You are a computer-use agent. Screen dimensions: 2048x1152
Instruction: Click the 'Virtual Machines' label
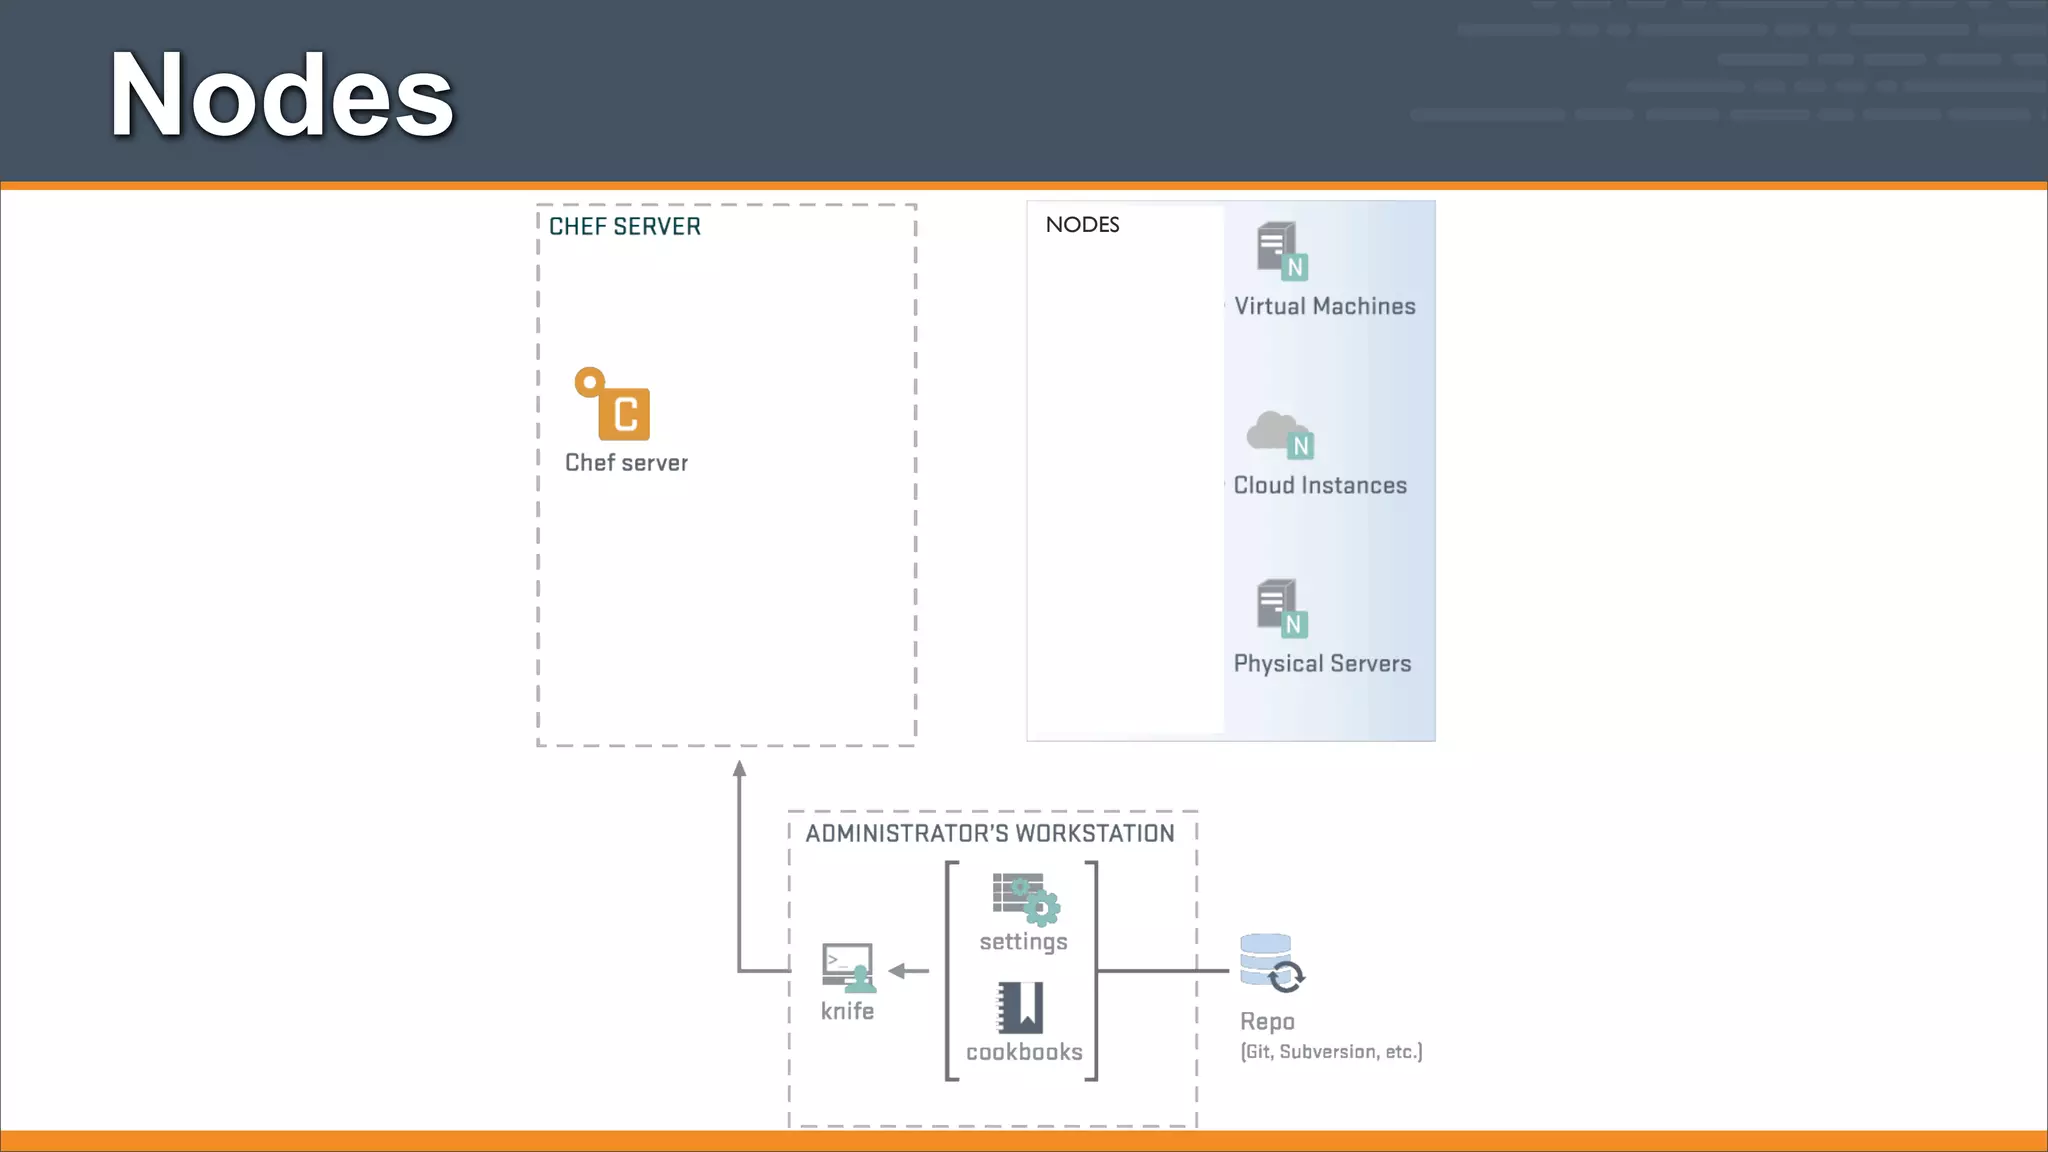(x=1325, y=306)
